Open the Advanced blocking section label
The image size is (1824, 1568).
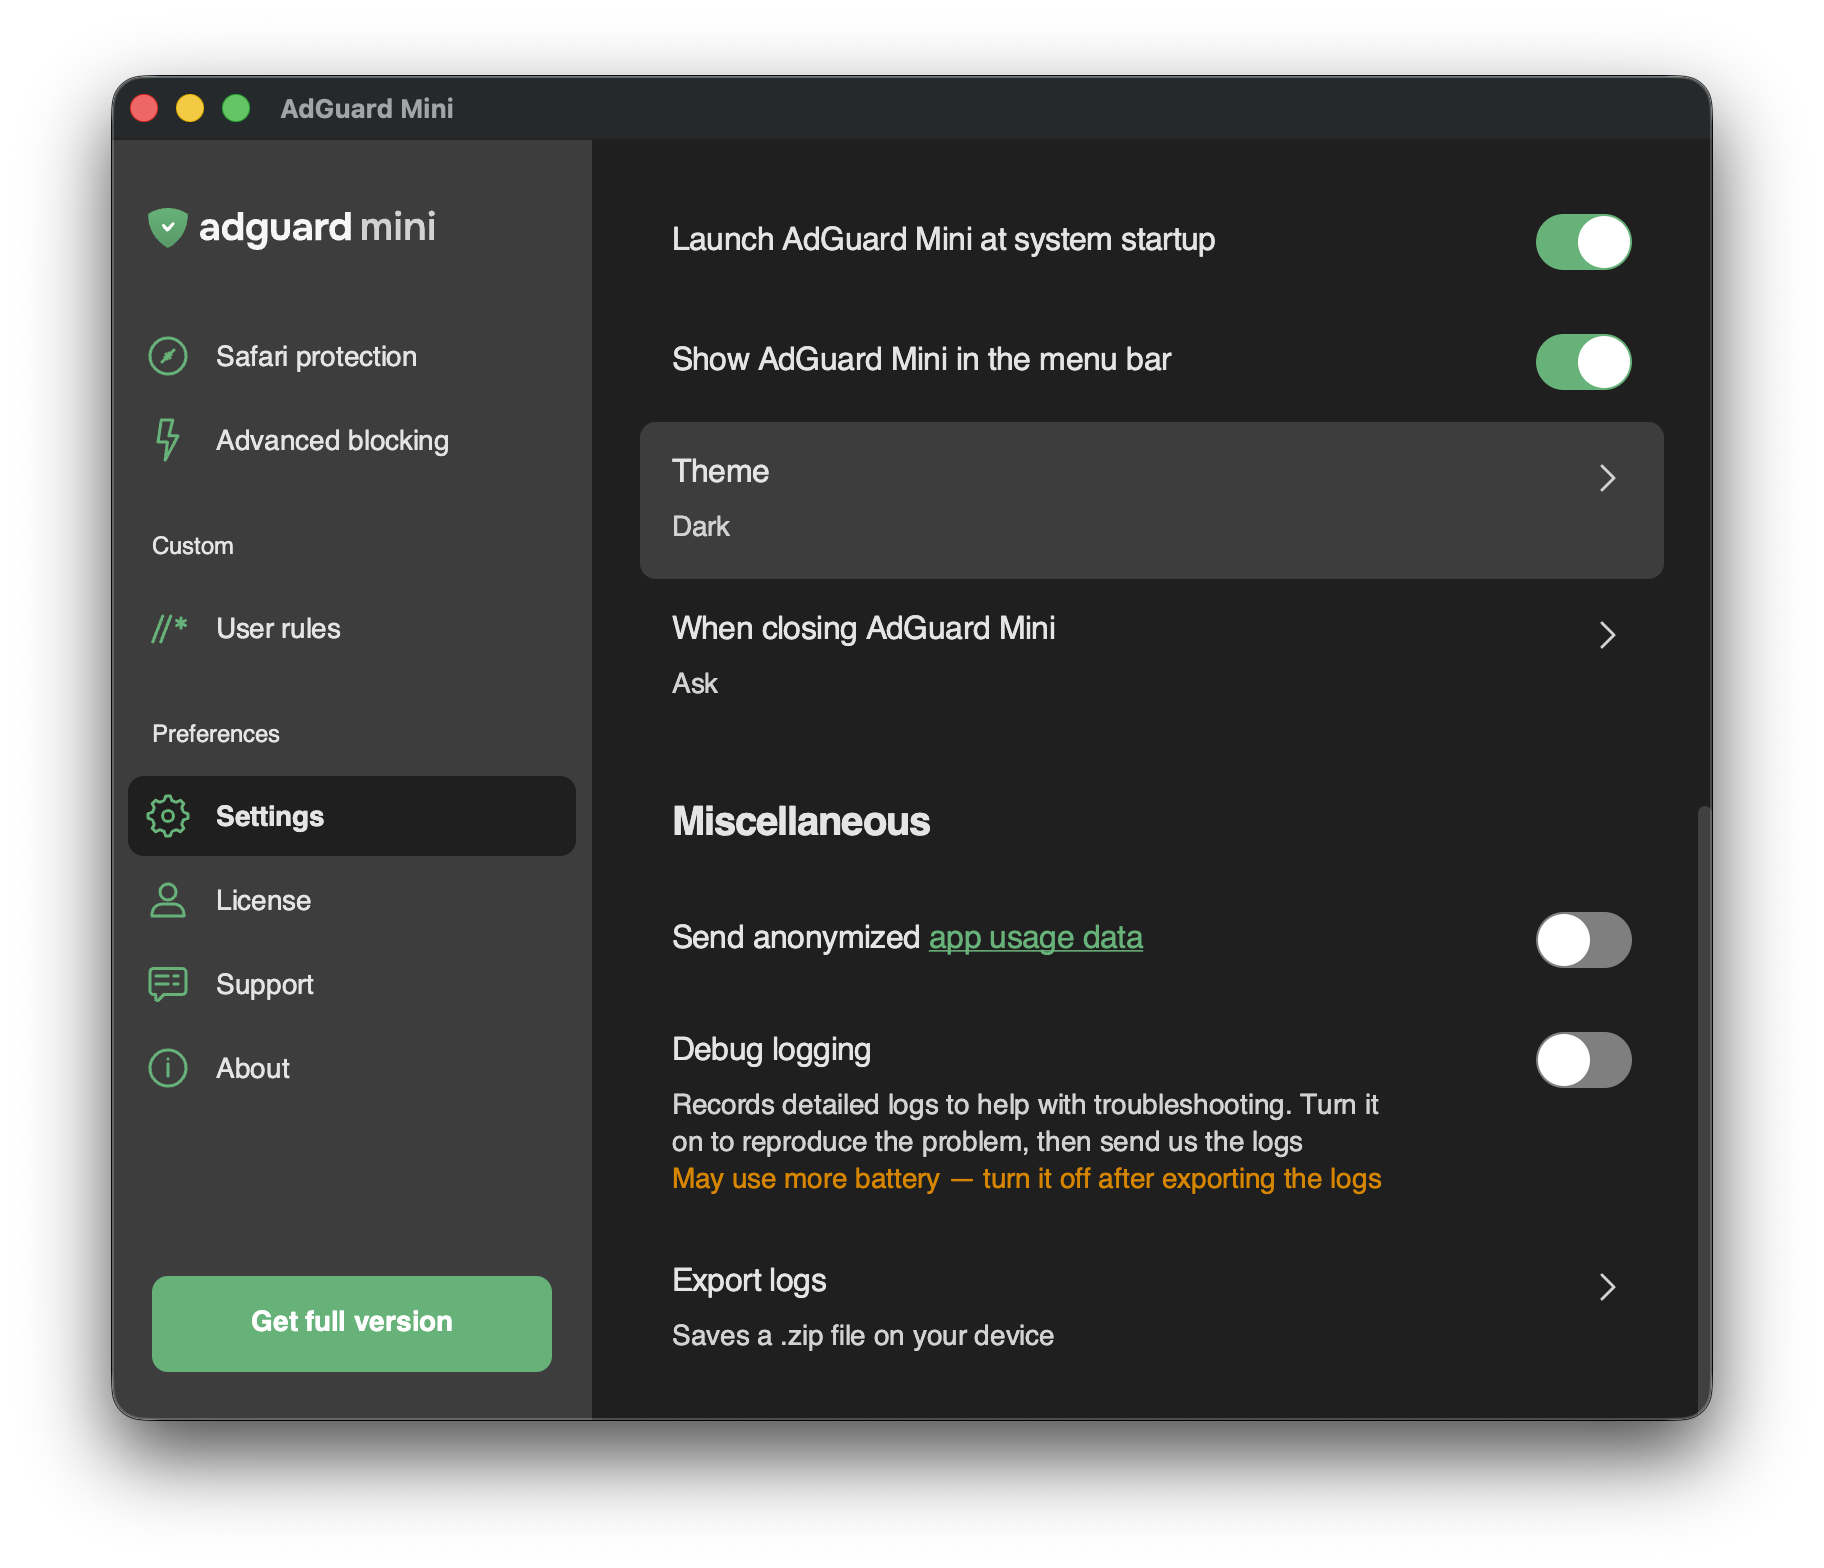tap(332, 440)
